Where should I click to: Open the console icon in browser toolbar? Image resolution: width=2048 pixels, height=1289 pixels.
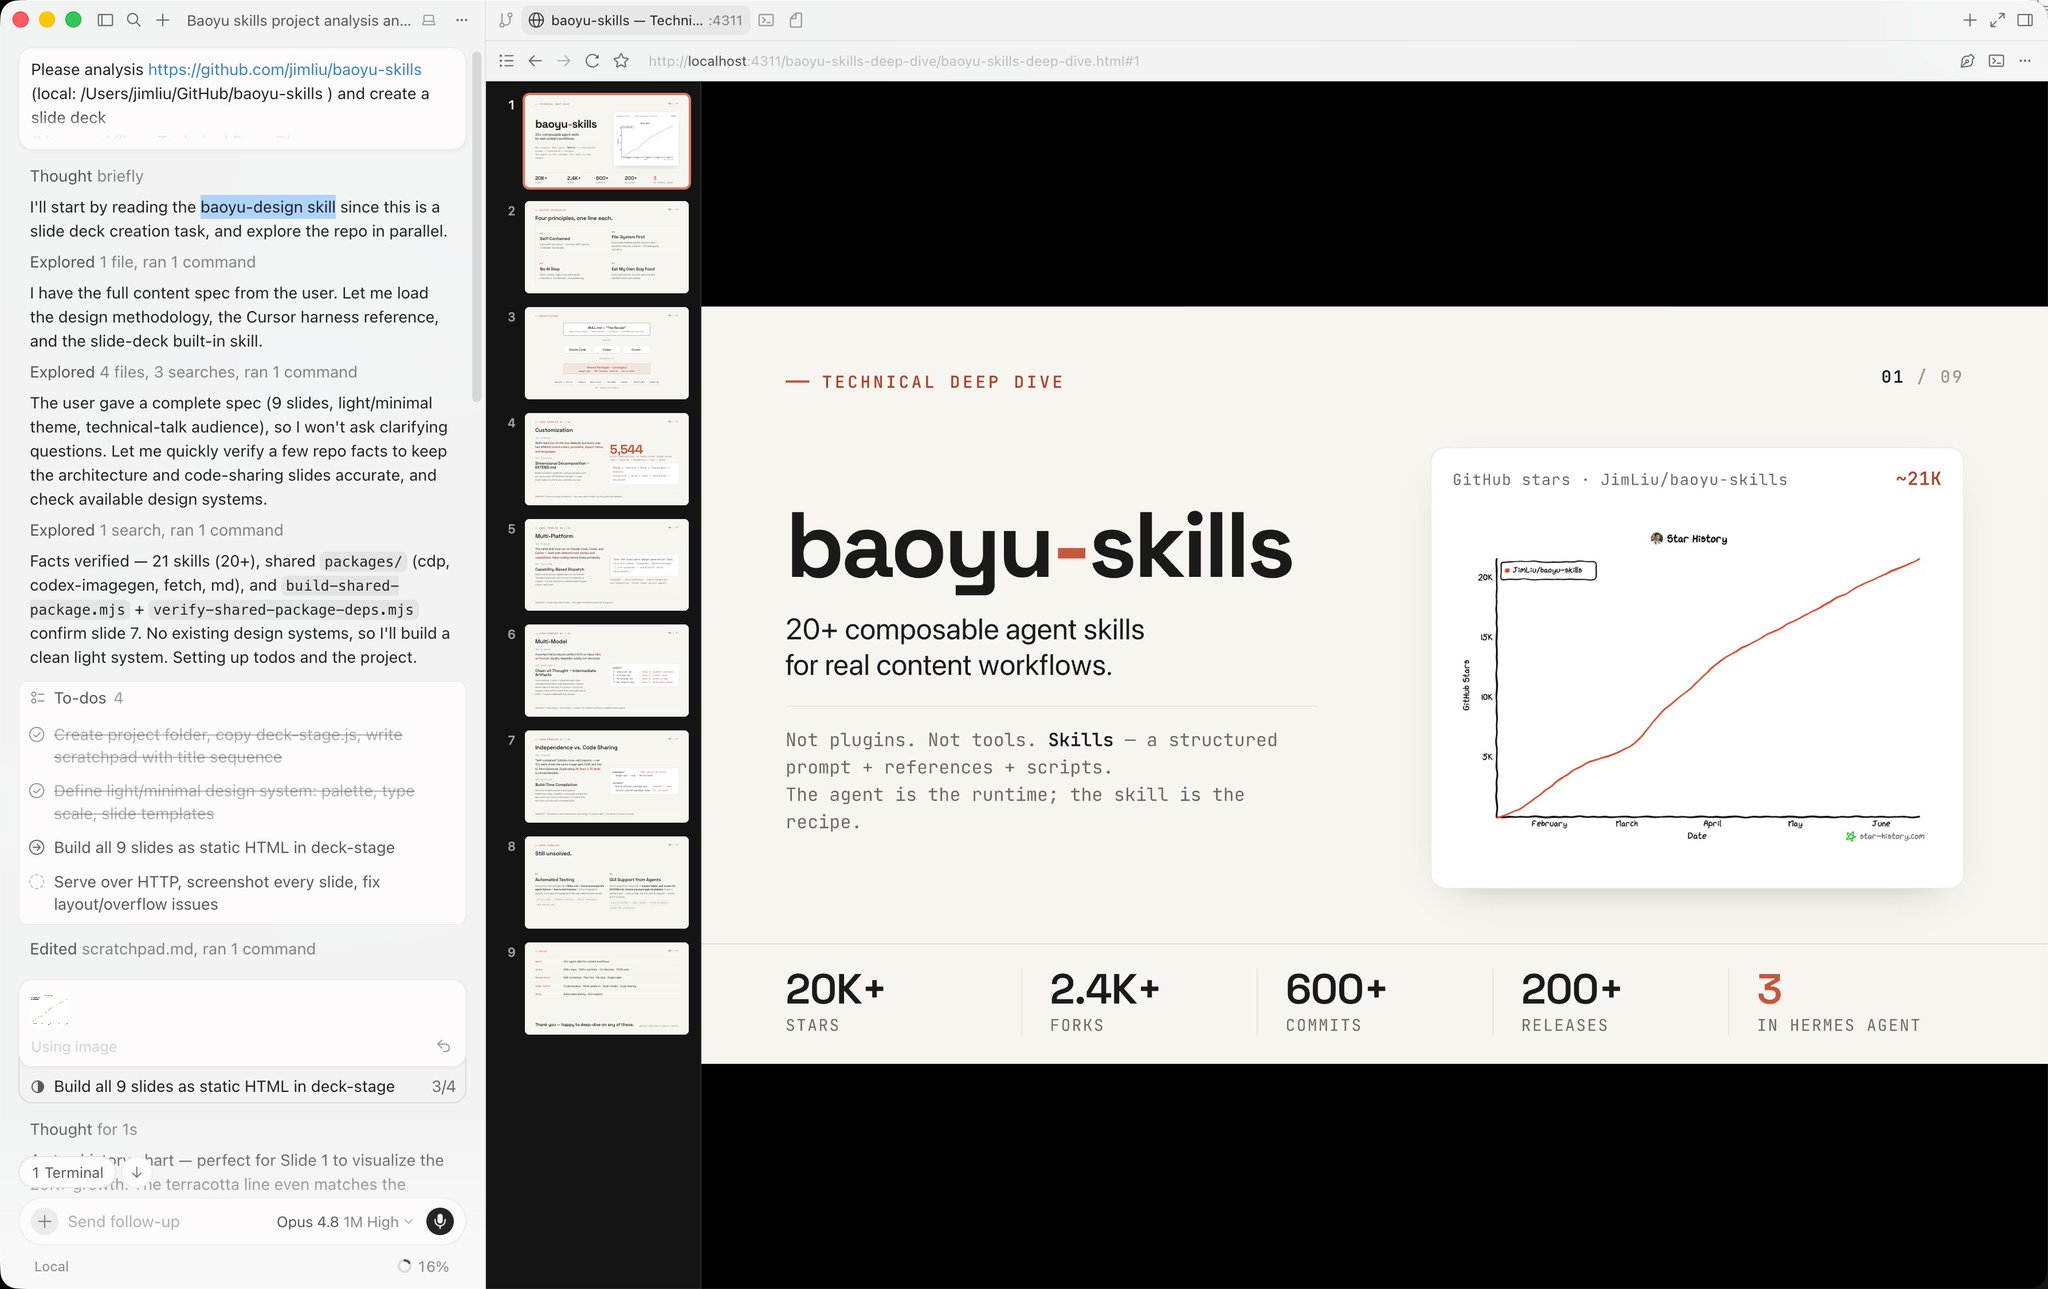click(1996, 61)
